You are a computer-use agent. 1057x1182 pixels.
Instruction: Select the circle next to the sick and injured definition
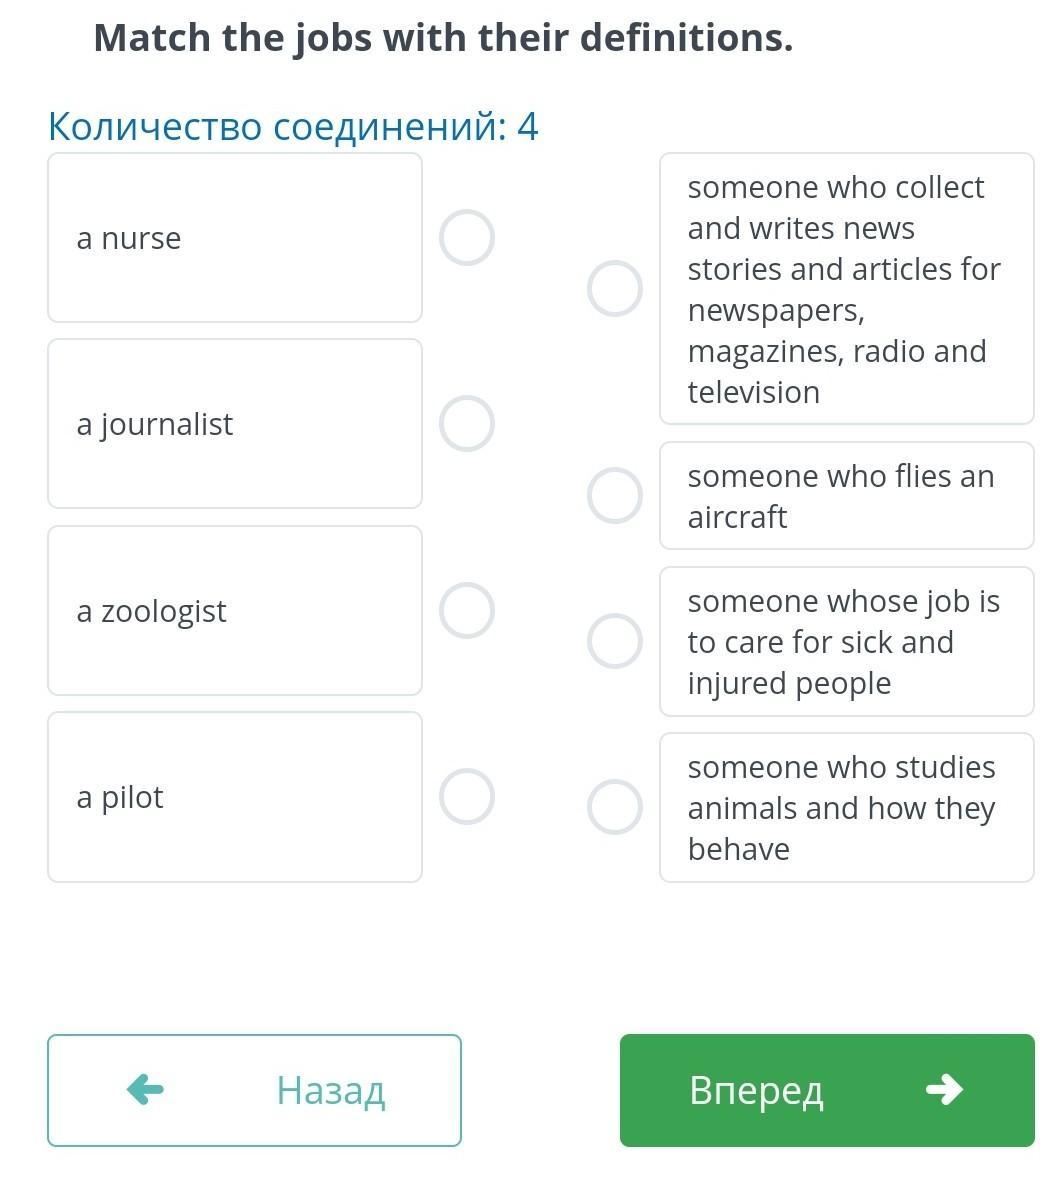(x=615, y=642)
